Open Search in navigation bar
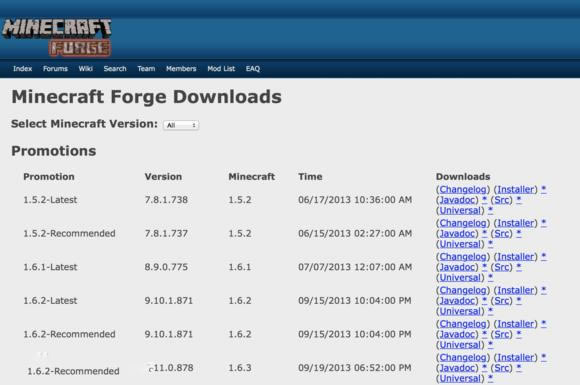580x385 pixels. pyautogui.click(x=115, y=68)
